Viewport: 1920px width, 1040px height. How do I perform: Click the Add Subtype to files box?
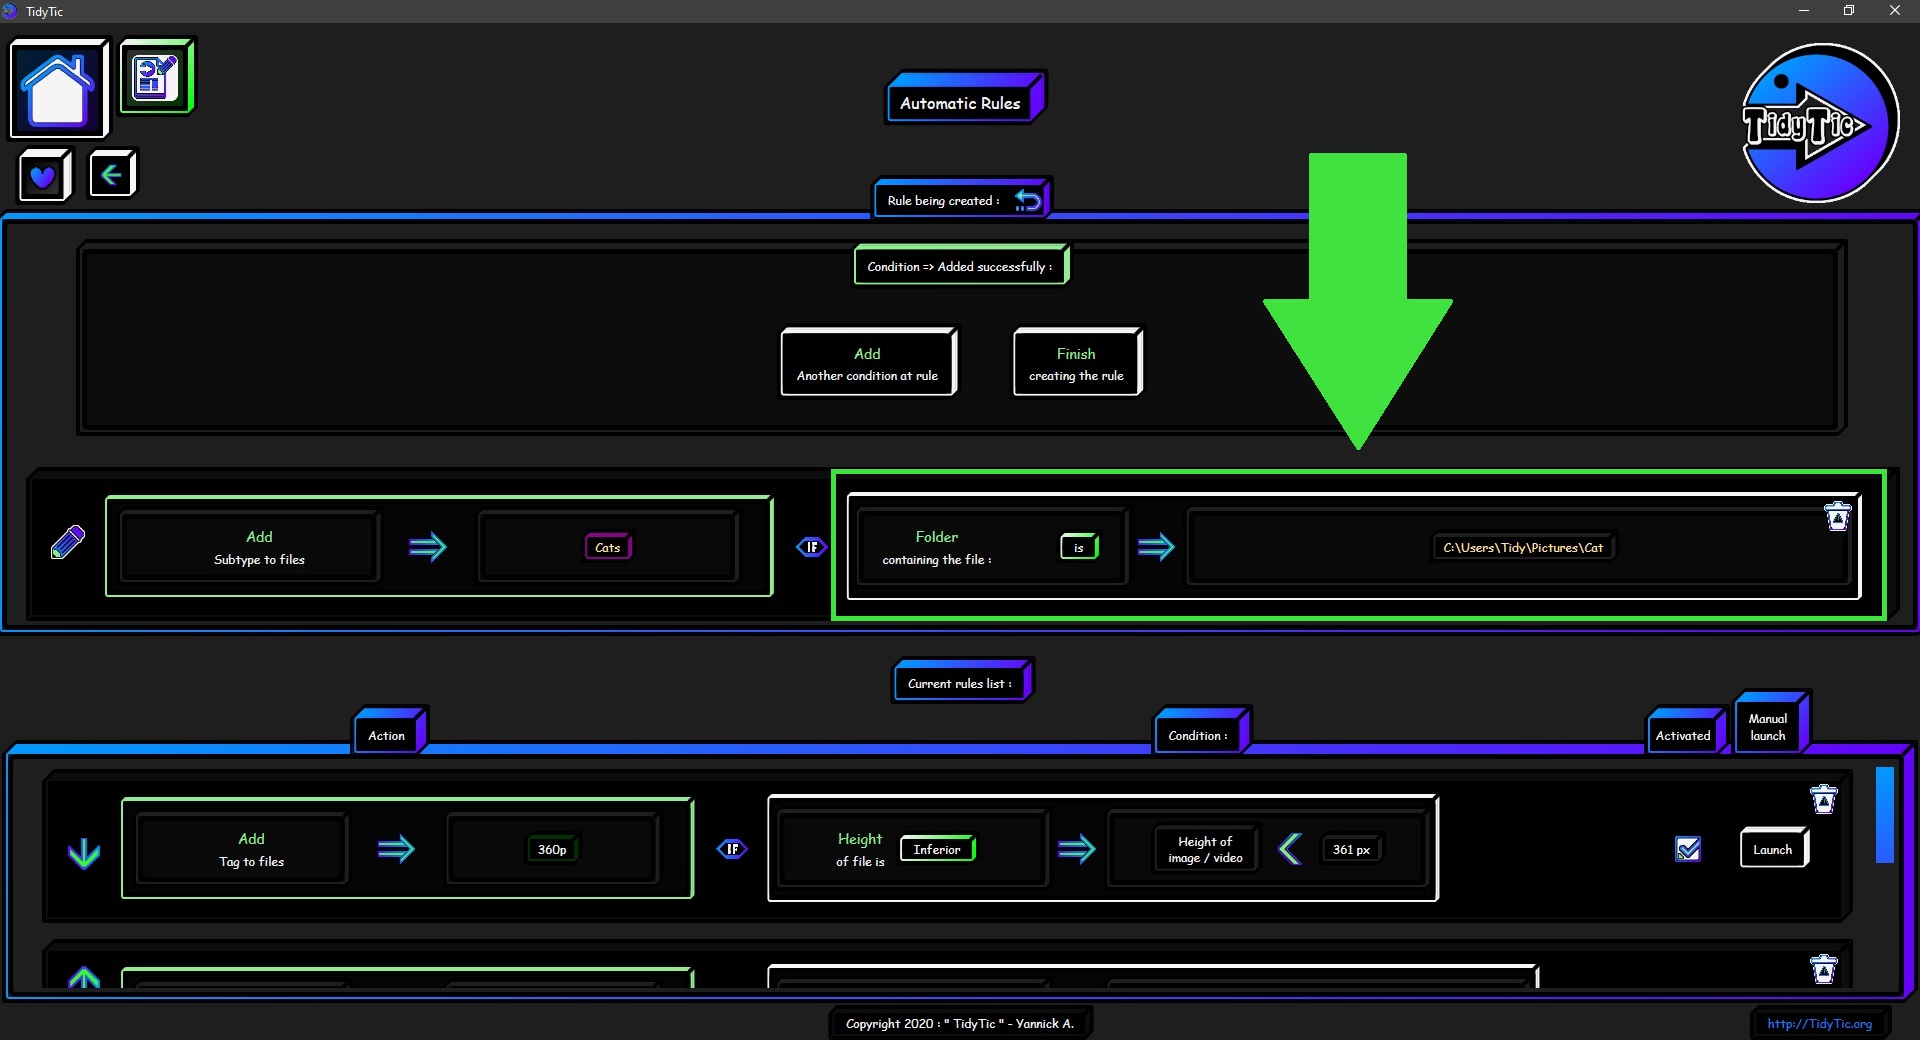[249, 547]
